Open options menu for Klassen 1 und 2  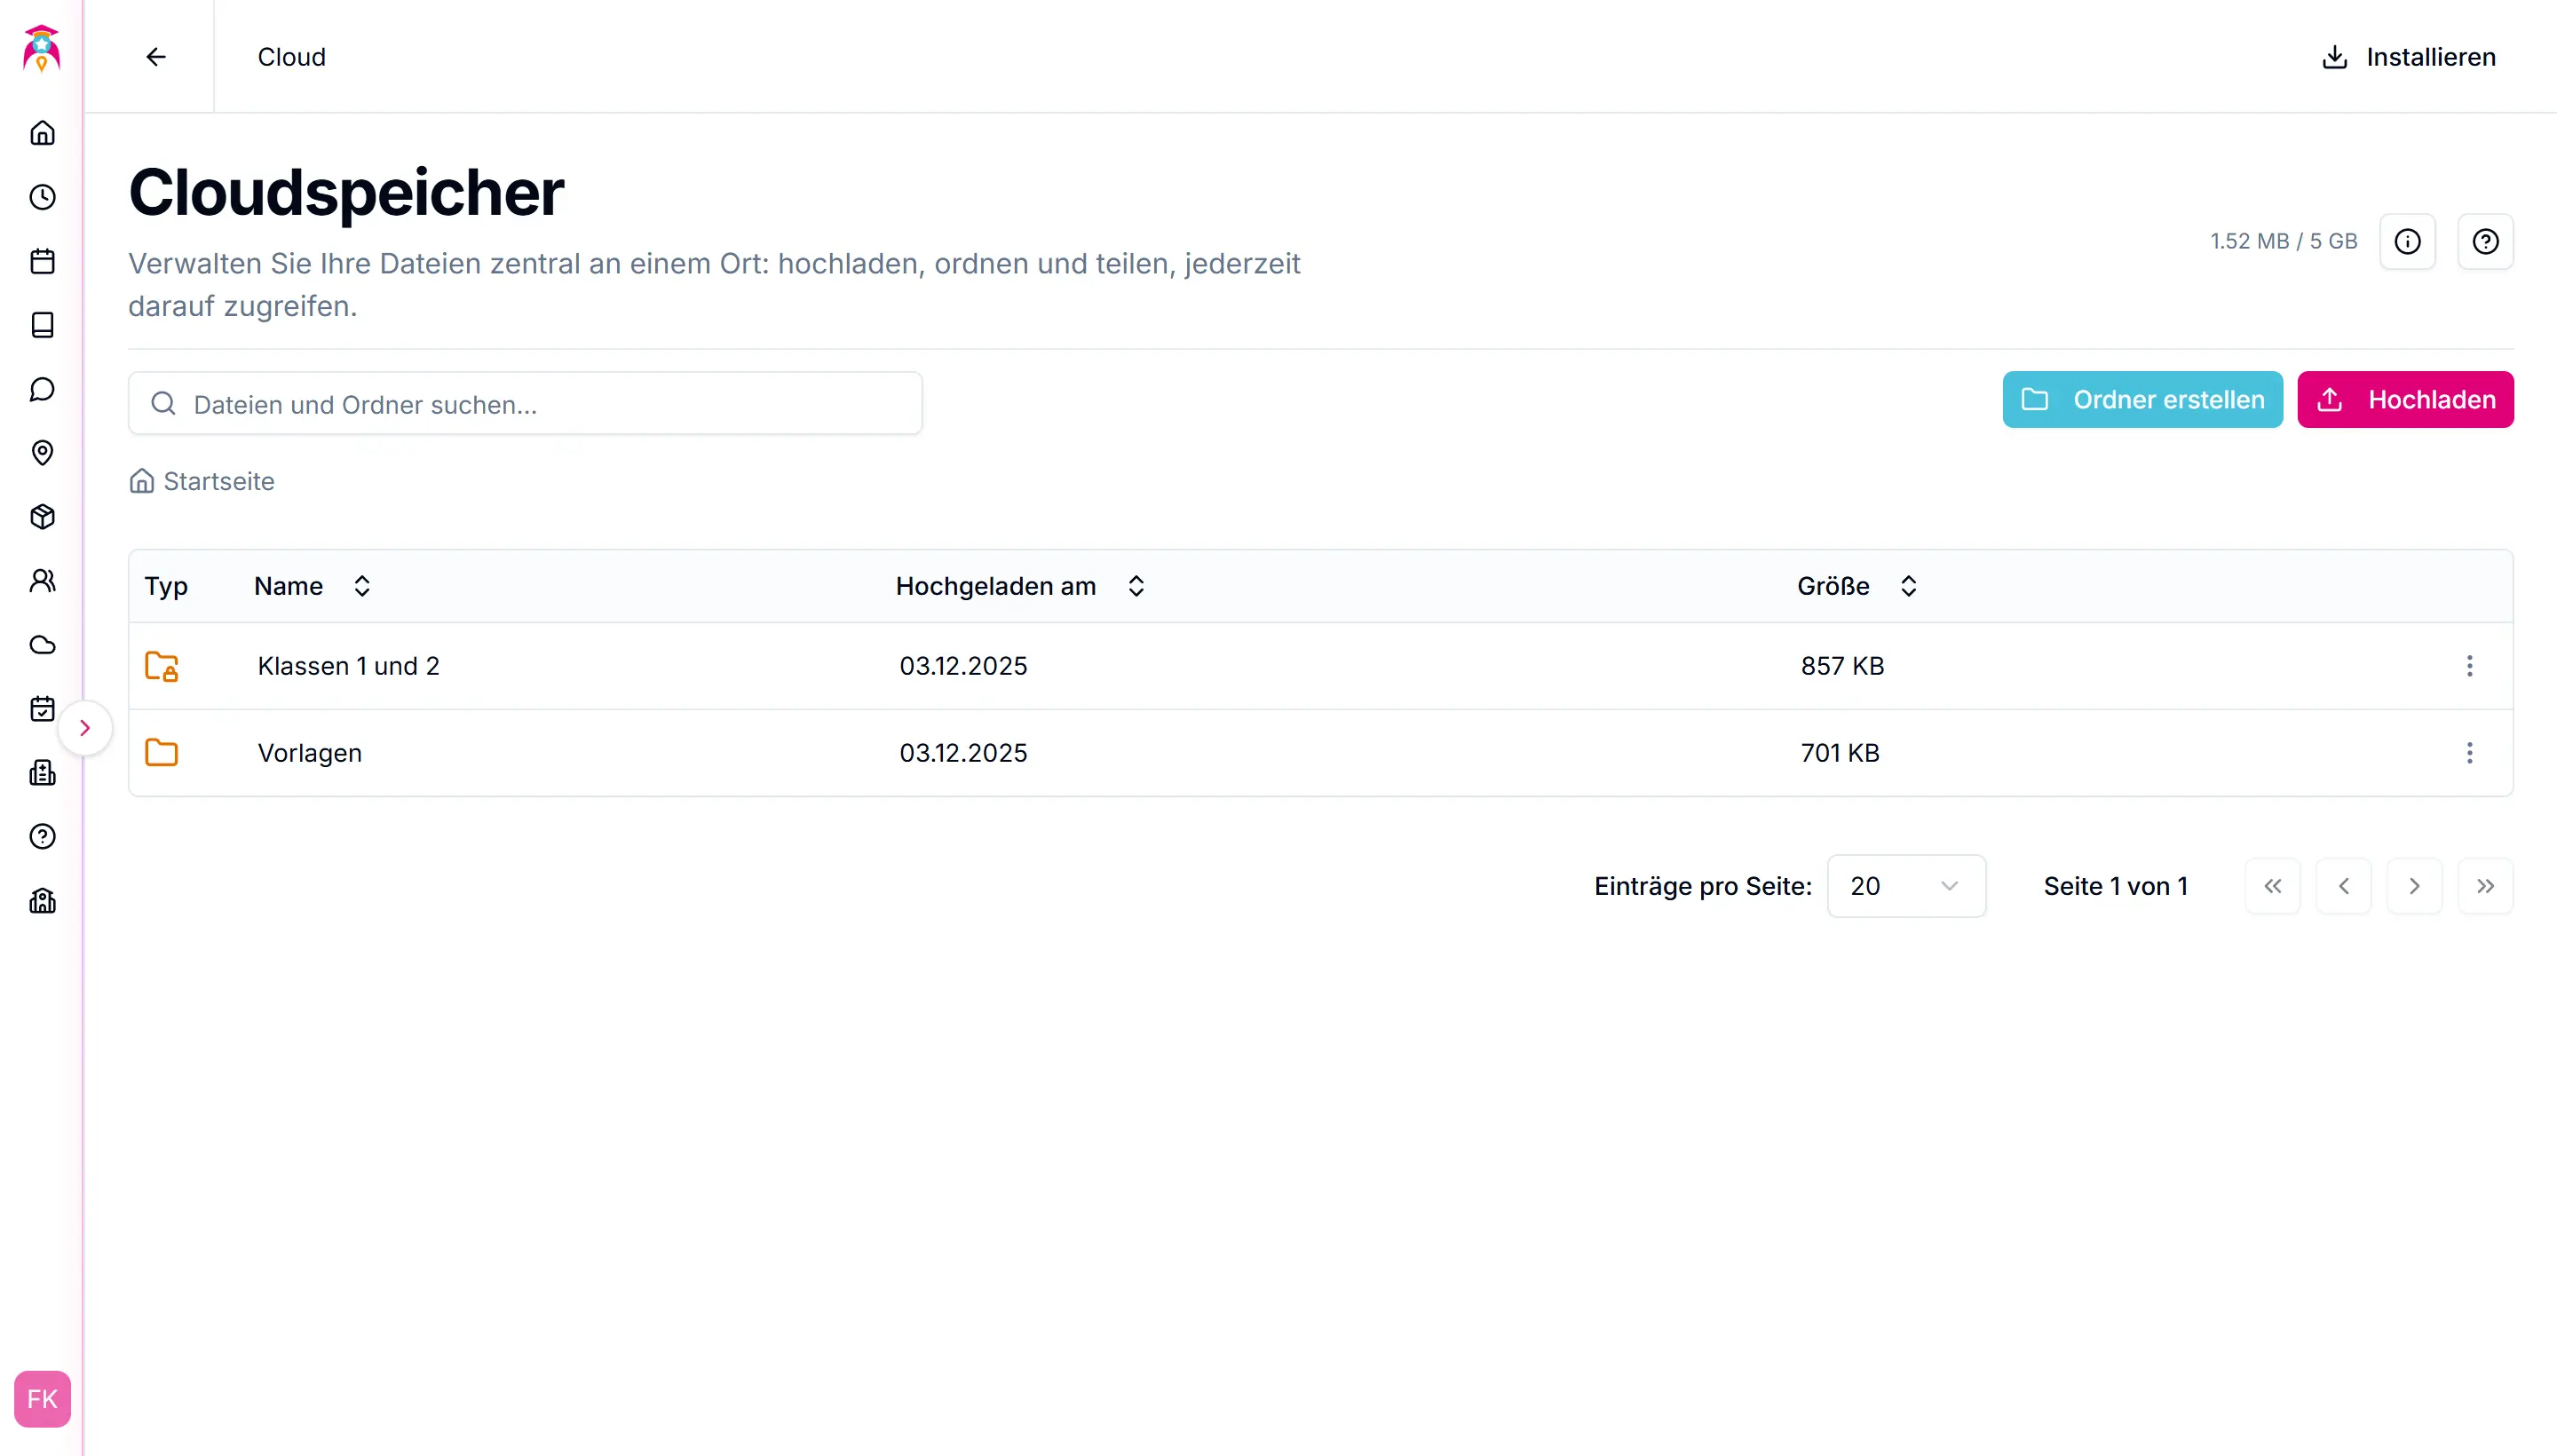pyautogui.click(x=2469, y=666)
